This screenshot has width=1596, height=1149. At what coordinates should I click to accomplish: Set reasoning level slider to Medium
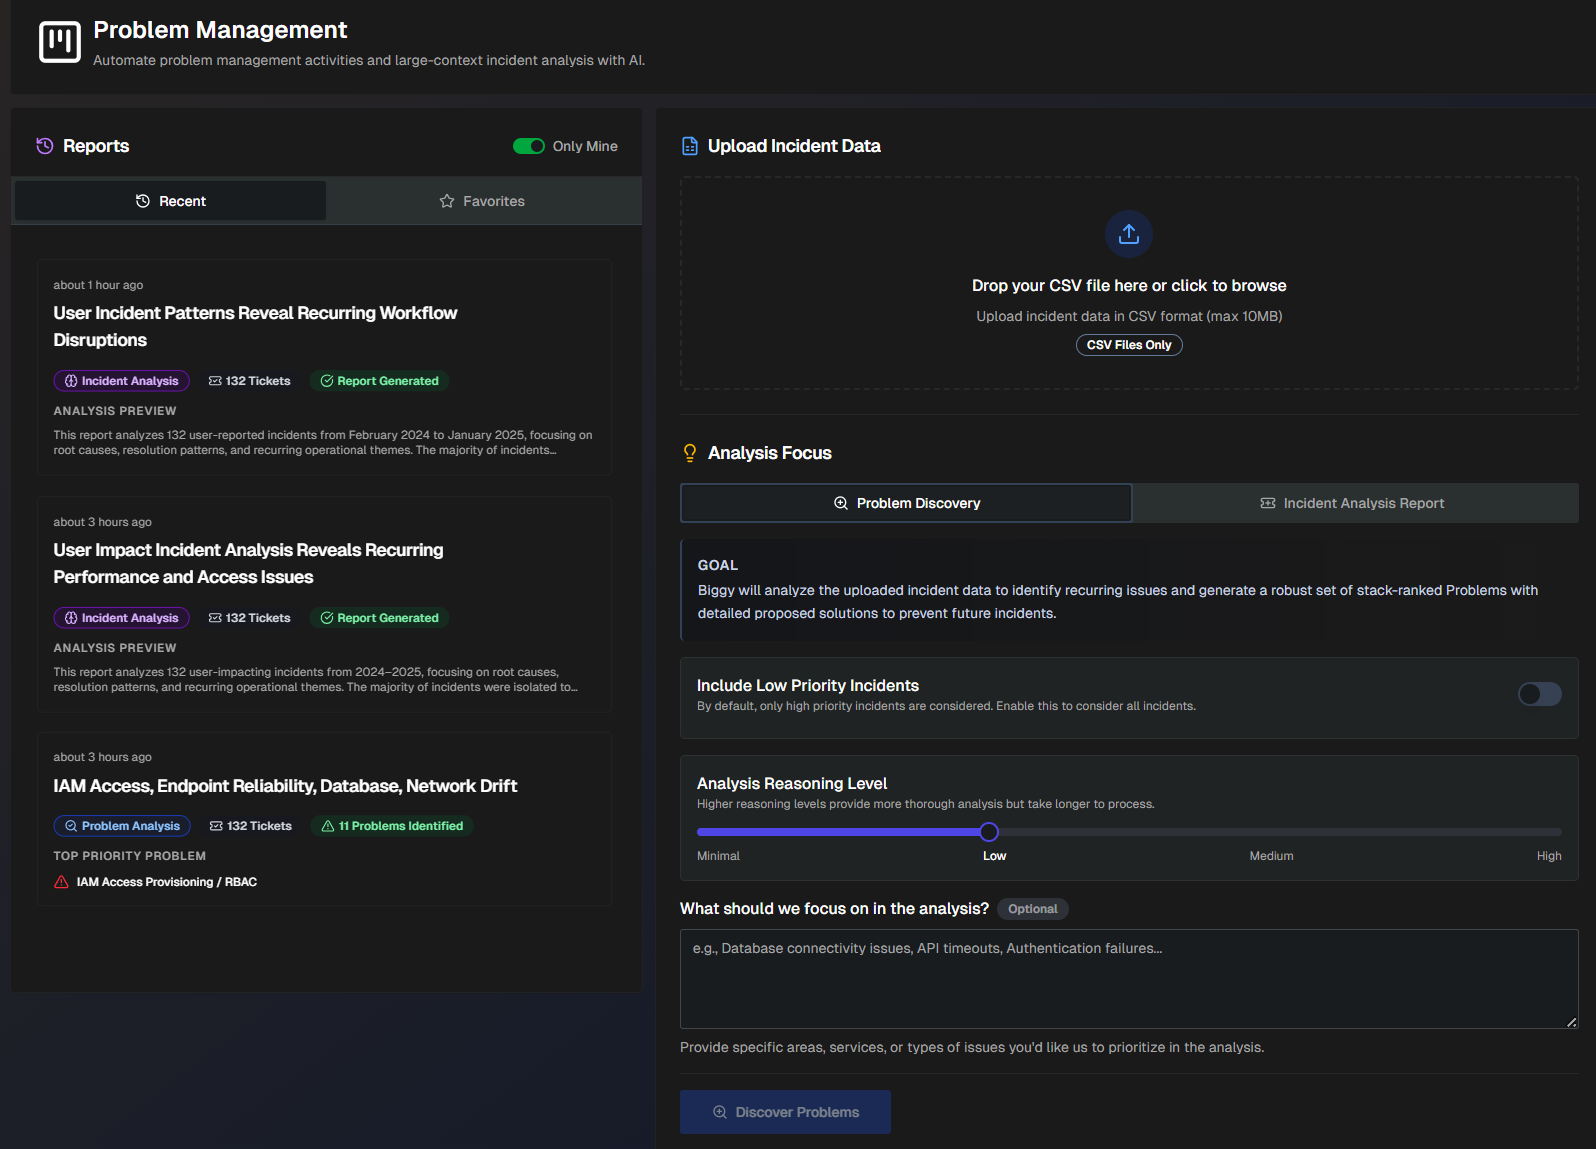tap(1272, 832)
